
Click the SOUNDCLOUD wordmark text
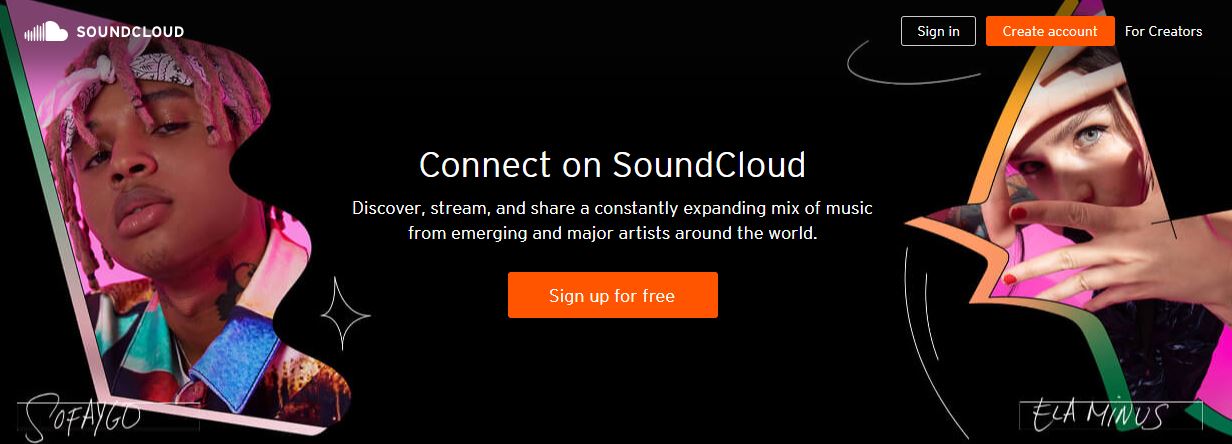[x=130, y=32]
